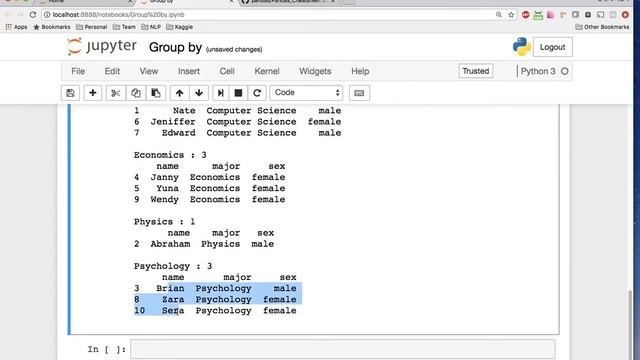The image size is (640, 360).
Task: Paste cells below icon
Action: [x=156, y=93]
